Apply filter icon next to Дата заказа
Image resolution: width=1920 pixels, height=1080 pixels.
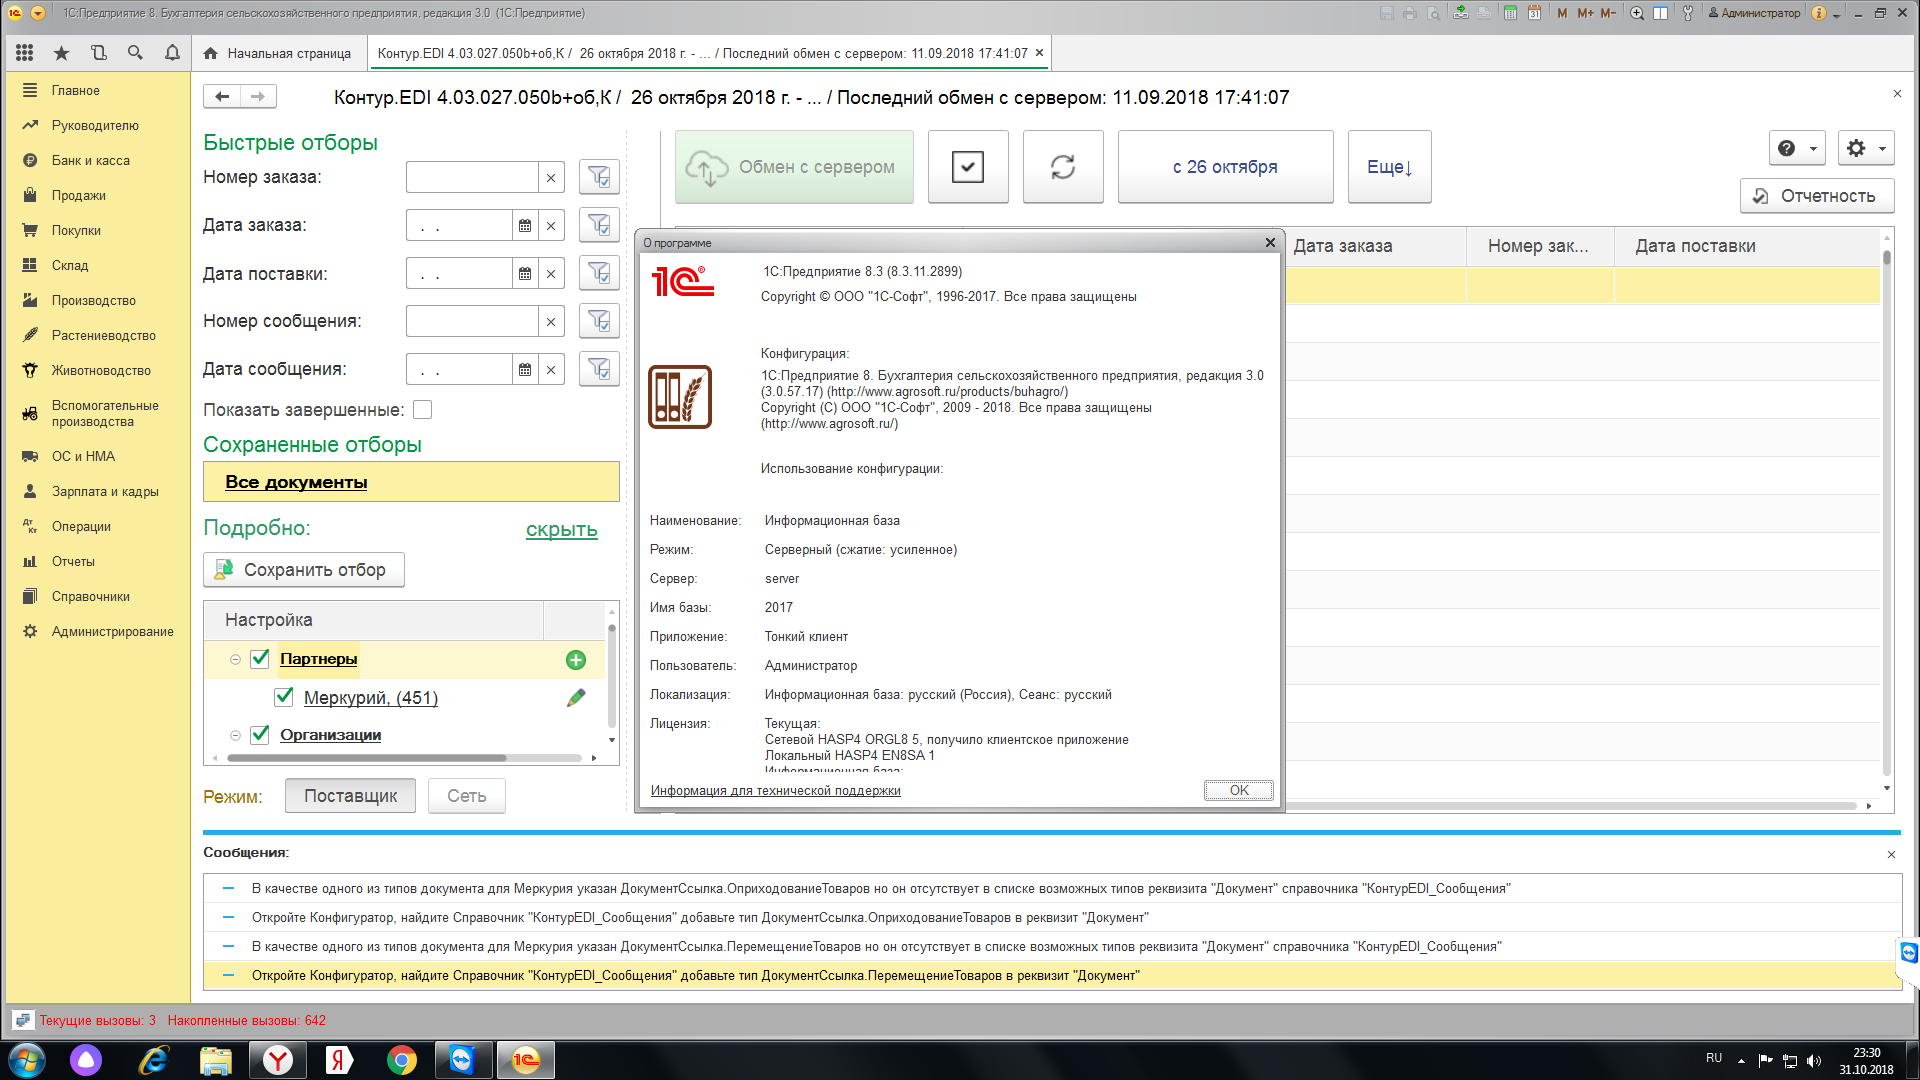coord(599,225)
